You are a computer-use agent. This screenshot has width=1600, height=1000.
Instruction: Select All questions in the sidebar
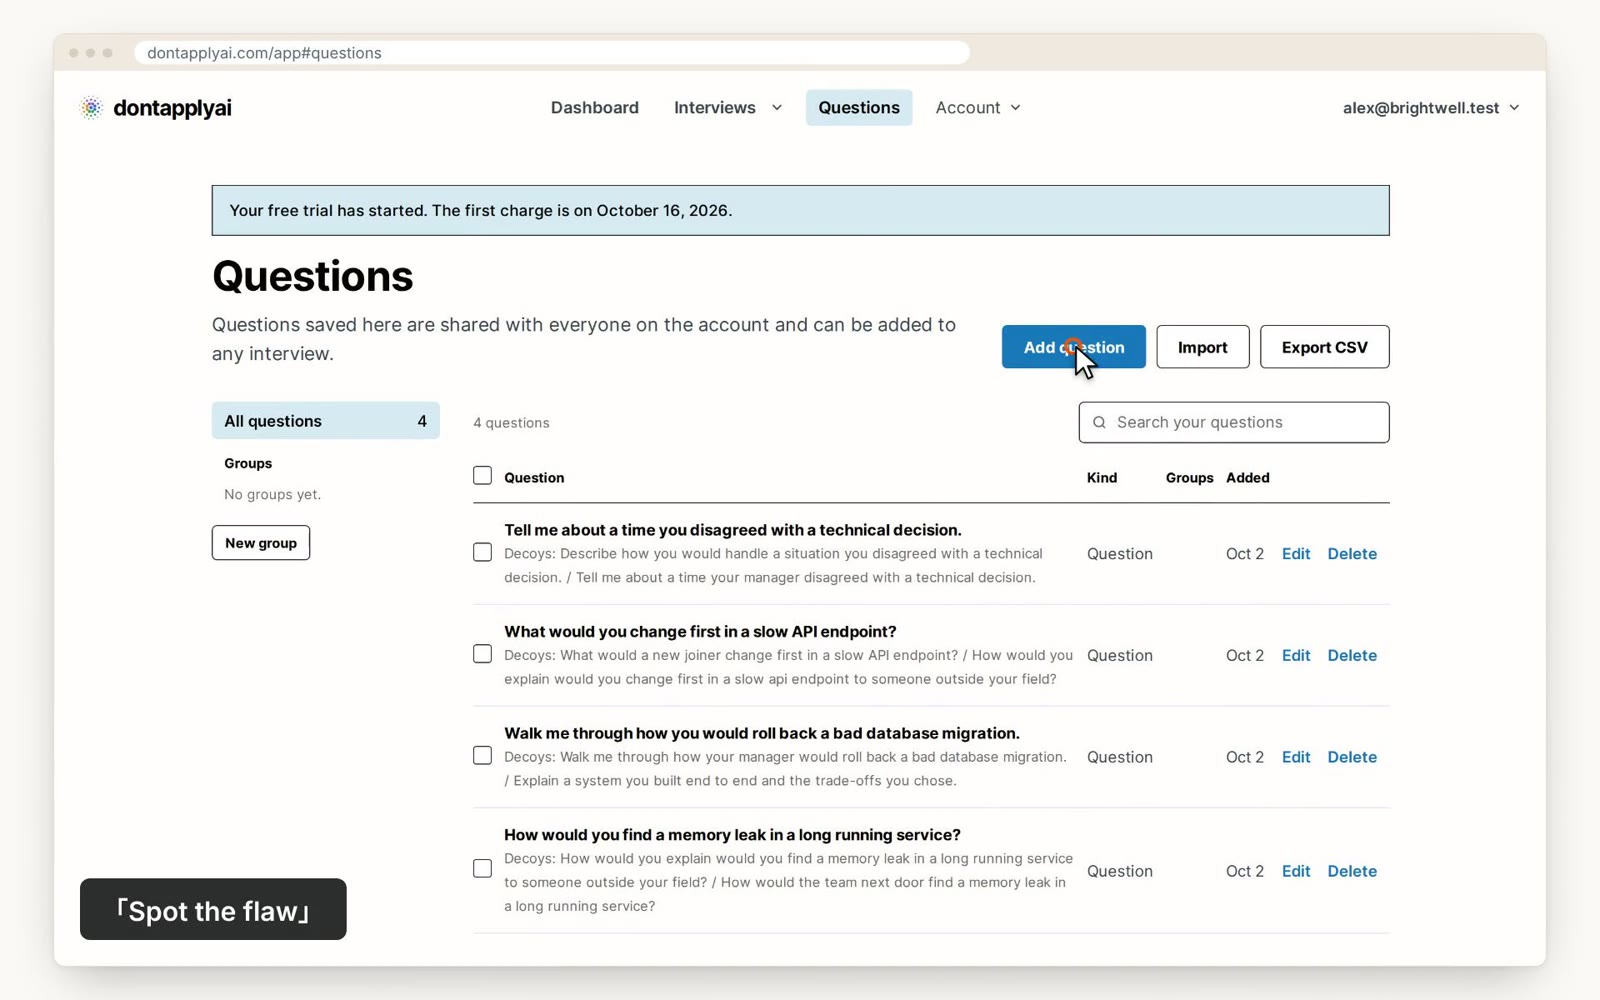pyautogui.click(x=326, y=421)
